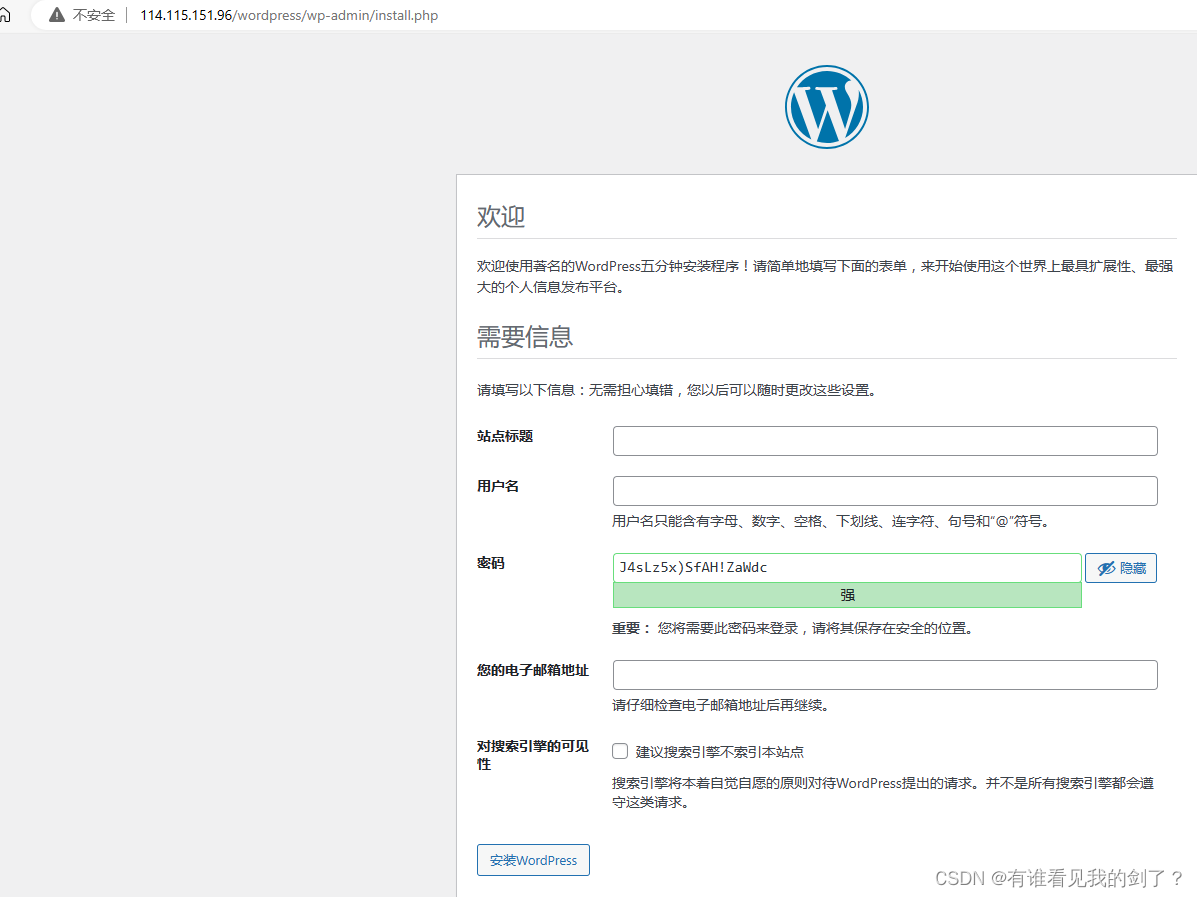Image resolution: width=1197 pixels, height=897 pixels.
Task: Click the URL in the address bar
Action: coord(289,15)
